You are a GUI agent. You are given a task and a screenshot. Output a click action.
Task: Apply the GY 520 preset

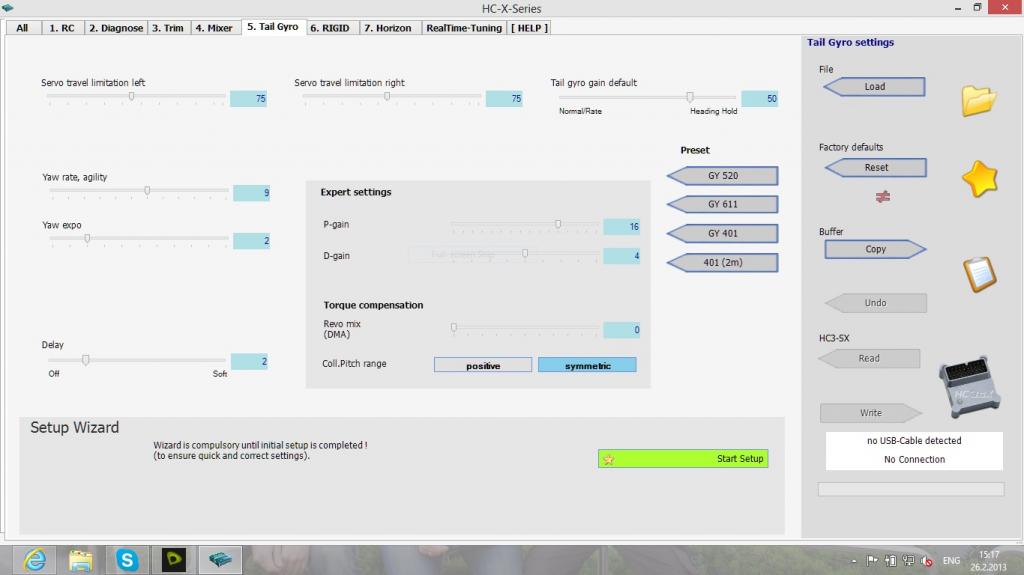click(x=722, y=176)
